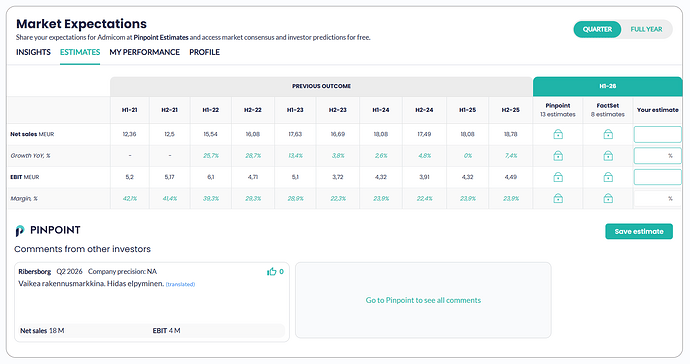Click the H1-23 column header

tap(295, 110)
